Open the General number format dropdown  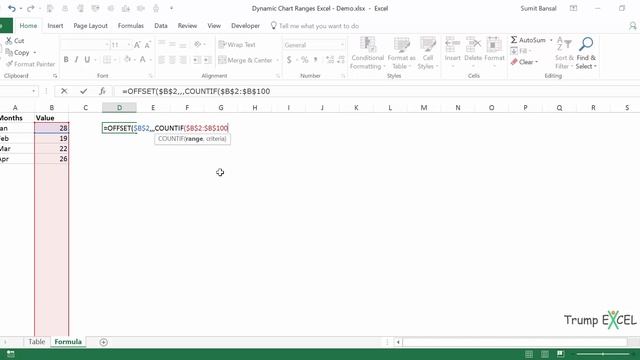pos(342,45)
